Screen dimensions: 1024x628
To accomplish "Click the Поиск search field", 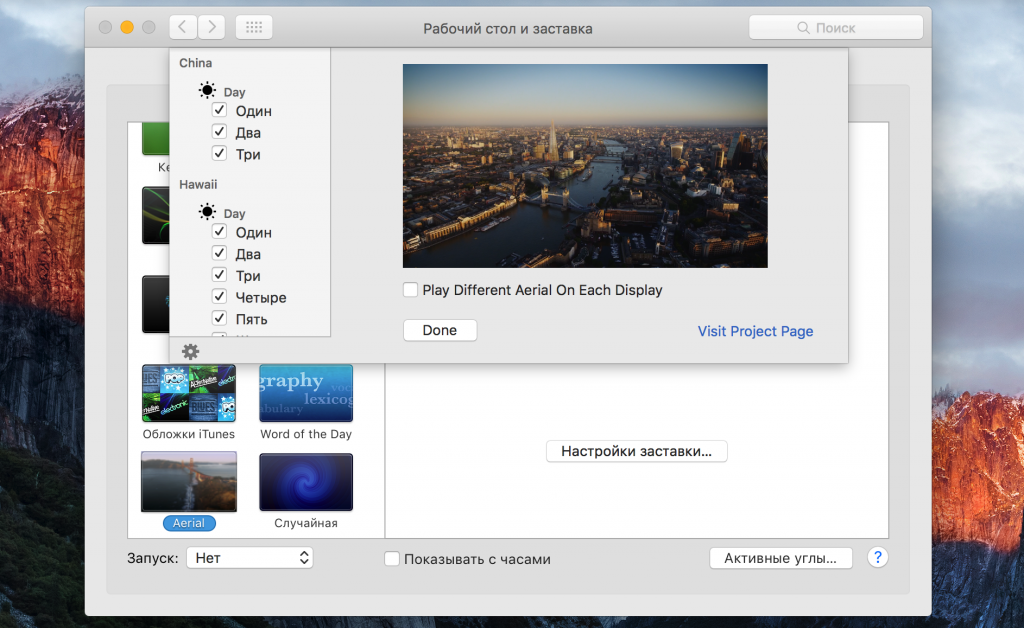I will 835,28.
